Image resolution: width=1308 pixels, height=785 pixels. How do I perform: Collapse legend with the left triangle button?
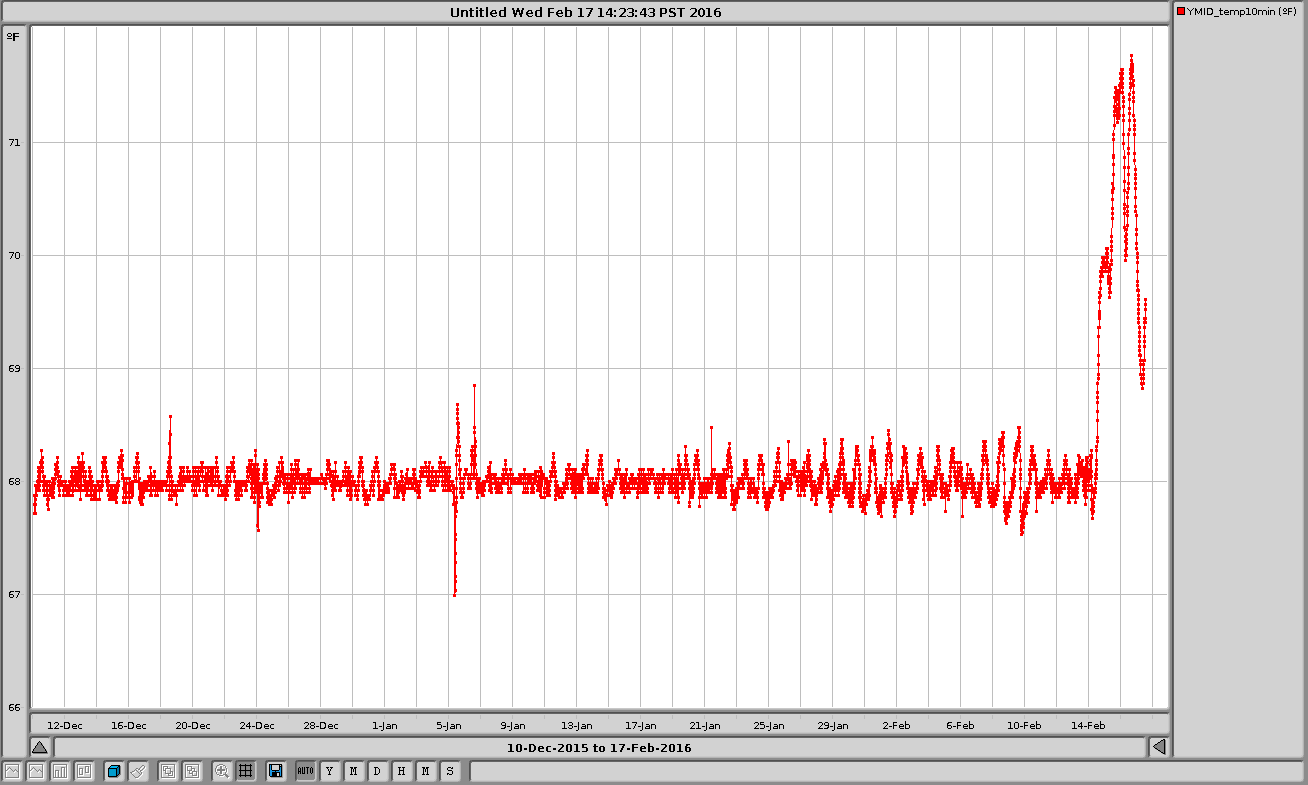coord(1158,747)
